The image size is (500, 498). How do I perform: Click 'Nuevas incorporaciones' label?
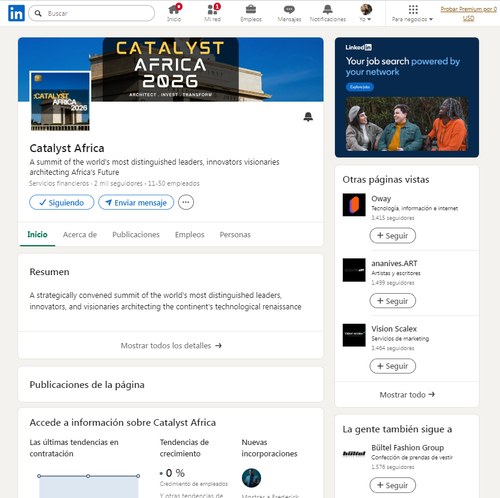pos(269,448)
